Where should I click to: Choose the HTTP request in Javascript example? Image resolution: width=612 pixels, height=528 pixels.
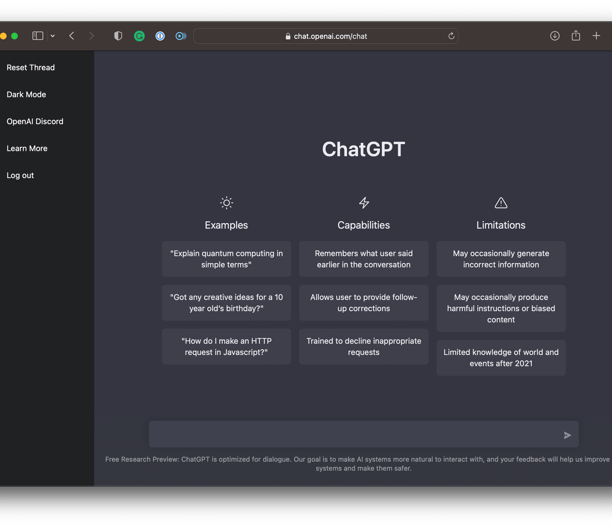pos(226,346)
